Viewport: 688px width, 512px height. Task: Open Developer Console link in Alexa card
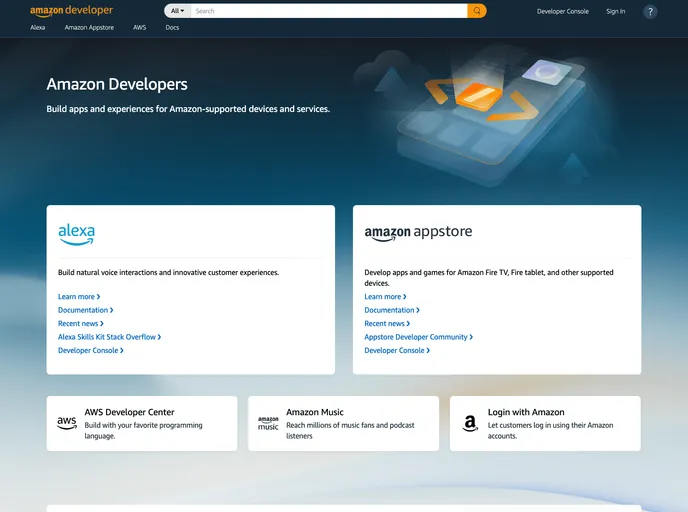point(91,351)
